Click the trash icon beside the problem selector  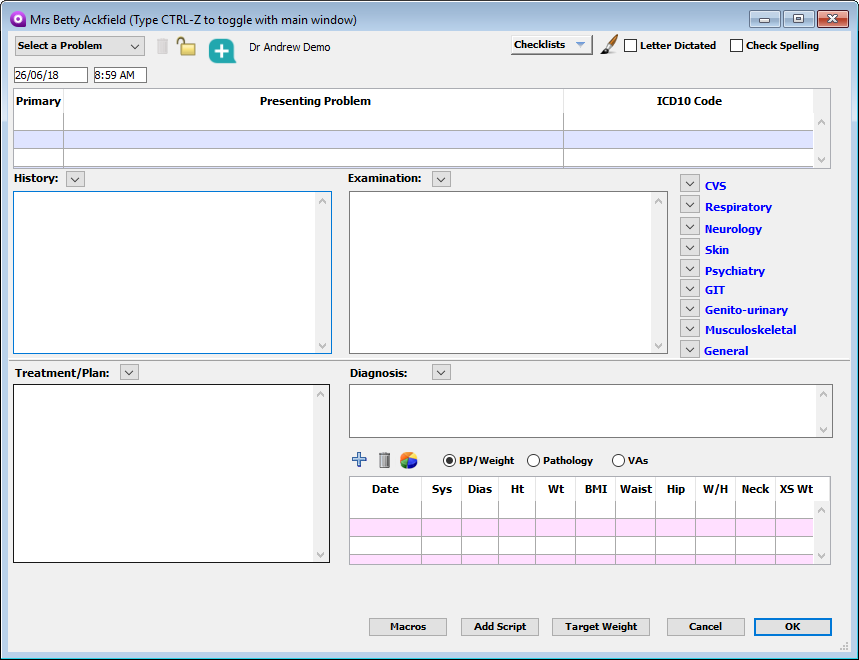[x=162, y=45]
